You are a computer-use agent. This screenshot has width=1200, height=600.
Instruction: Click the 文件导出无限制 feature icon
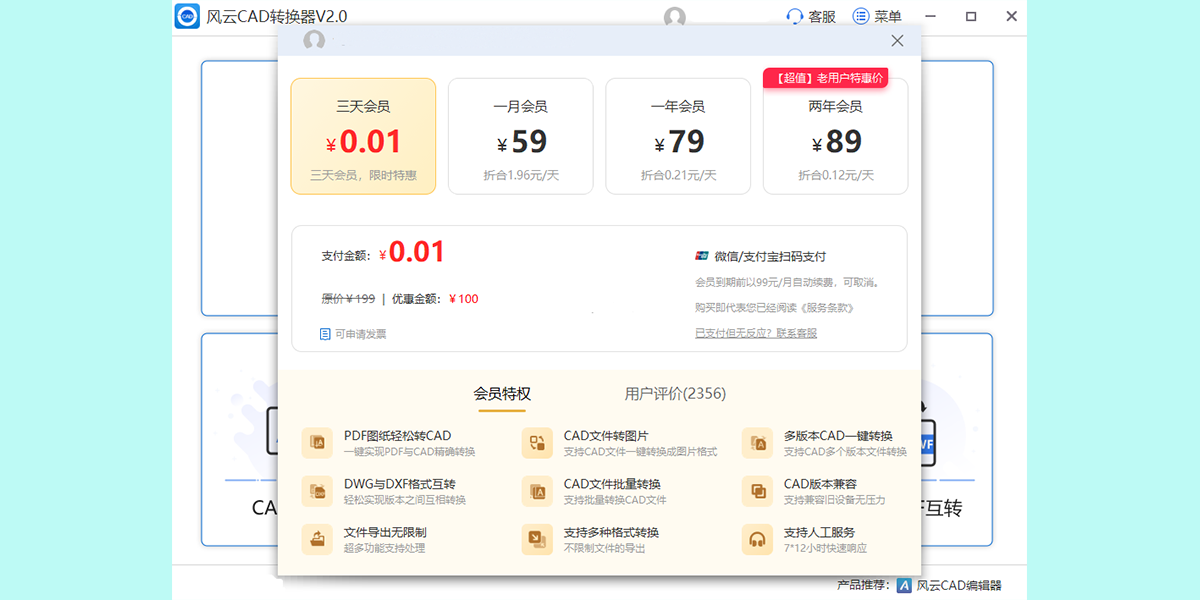click(x=317, y=539)
